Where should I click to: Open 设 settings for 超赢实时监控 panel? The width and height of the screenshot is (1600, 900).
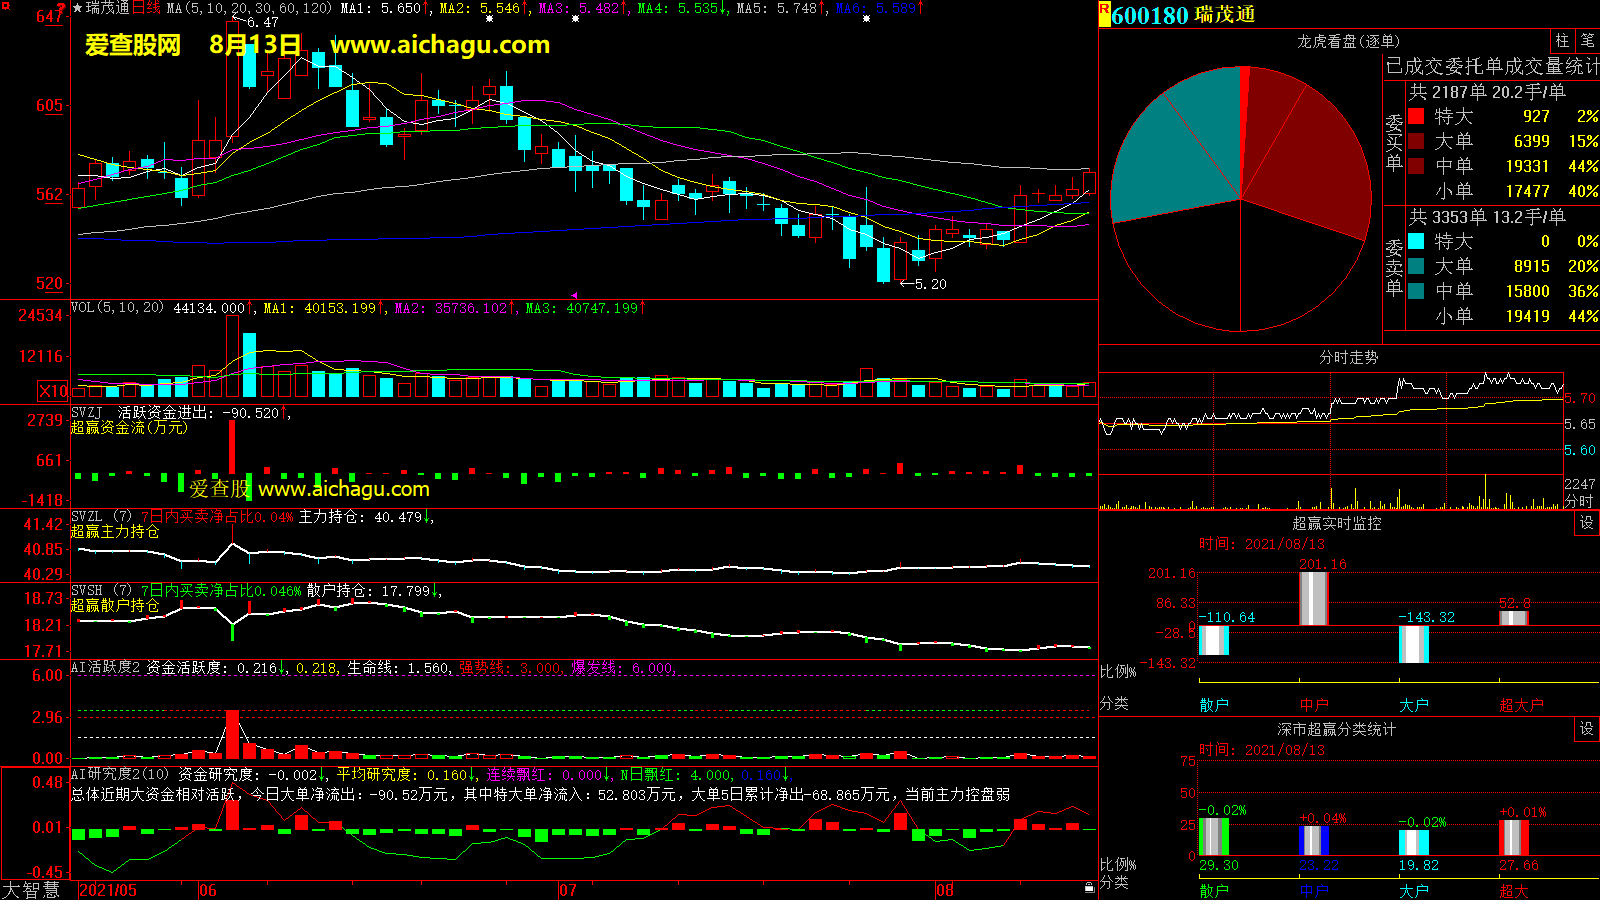[x=1587, y=523]
